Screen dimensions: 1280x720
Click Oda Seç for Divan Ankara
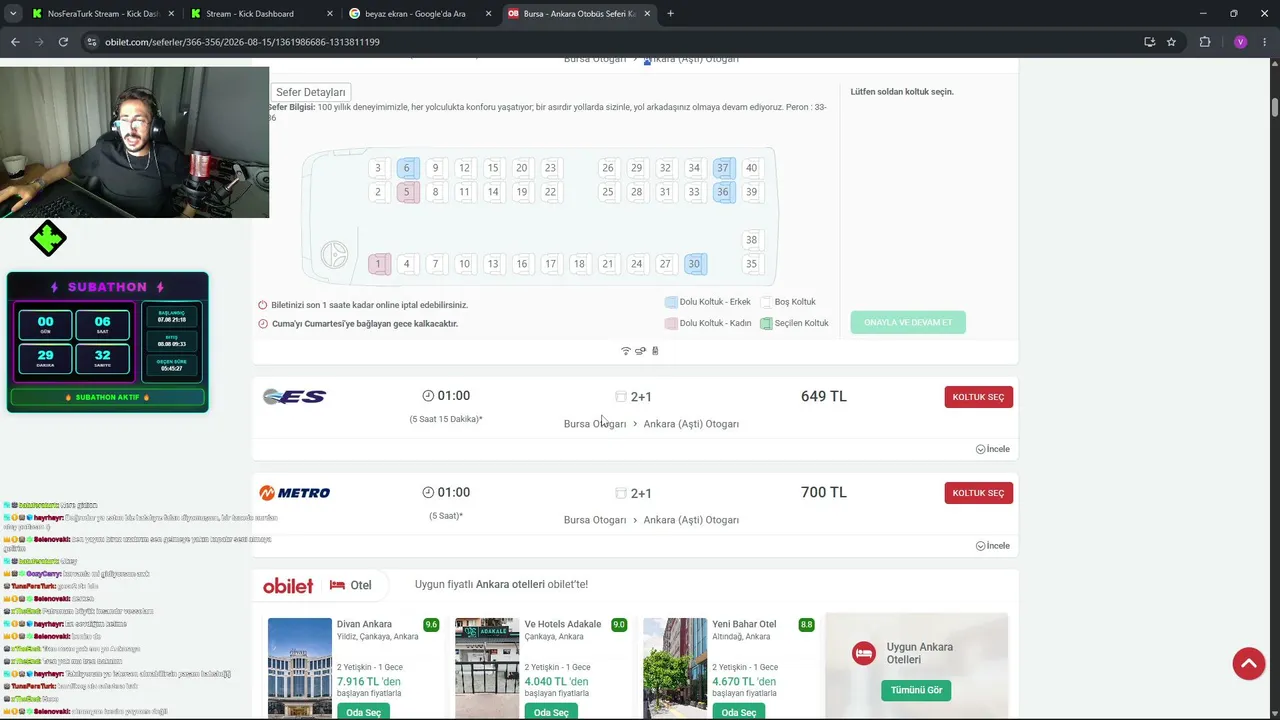tap(363, 712)
